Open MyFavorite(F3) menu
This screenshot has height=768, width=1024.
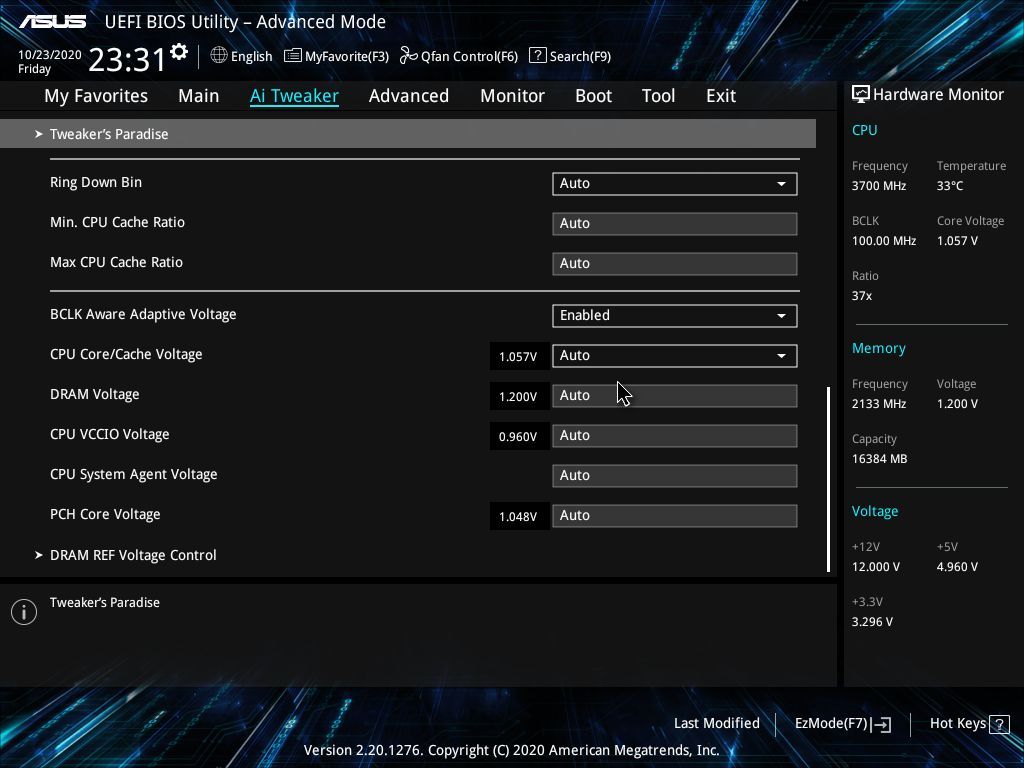[347, 56]
